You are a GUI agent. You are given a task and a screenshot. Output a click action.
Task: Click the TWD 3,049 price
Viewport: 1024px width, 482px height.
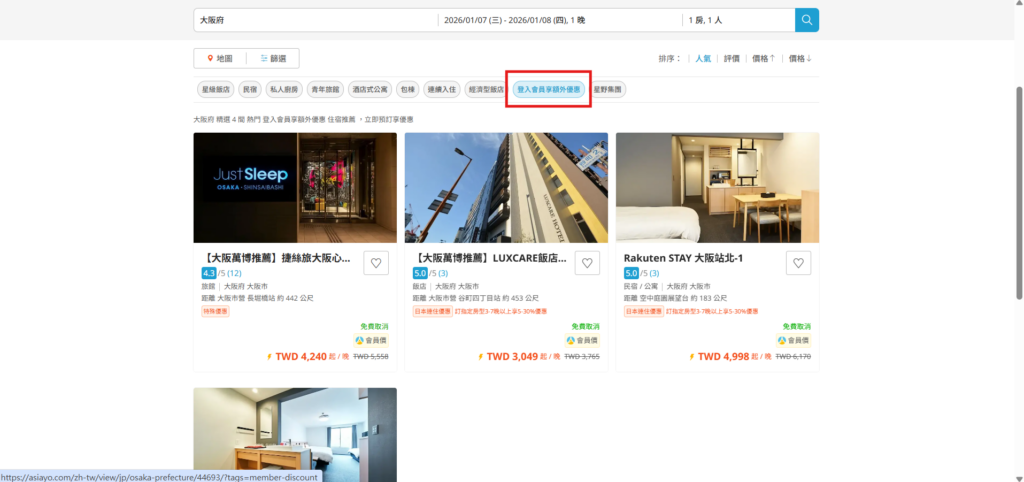(x=512, y=357)
